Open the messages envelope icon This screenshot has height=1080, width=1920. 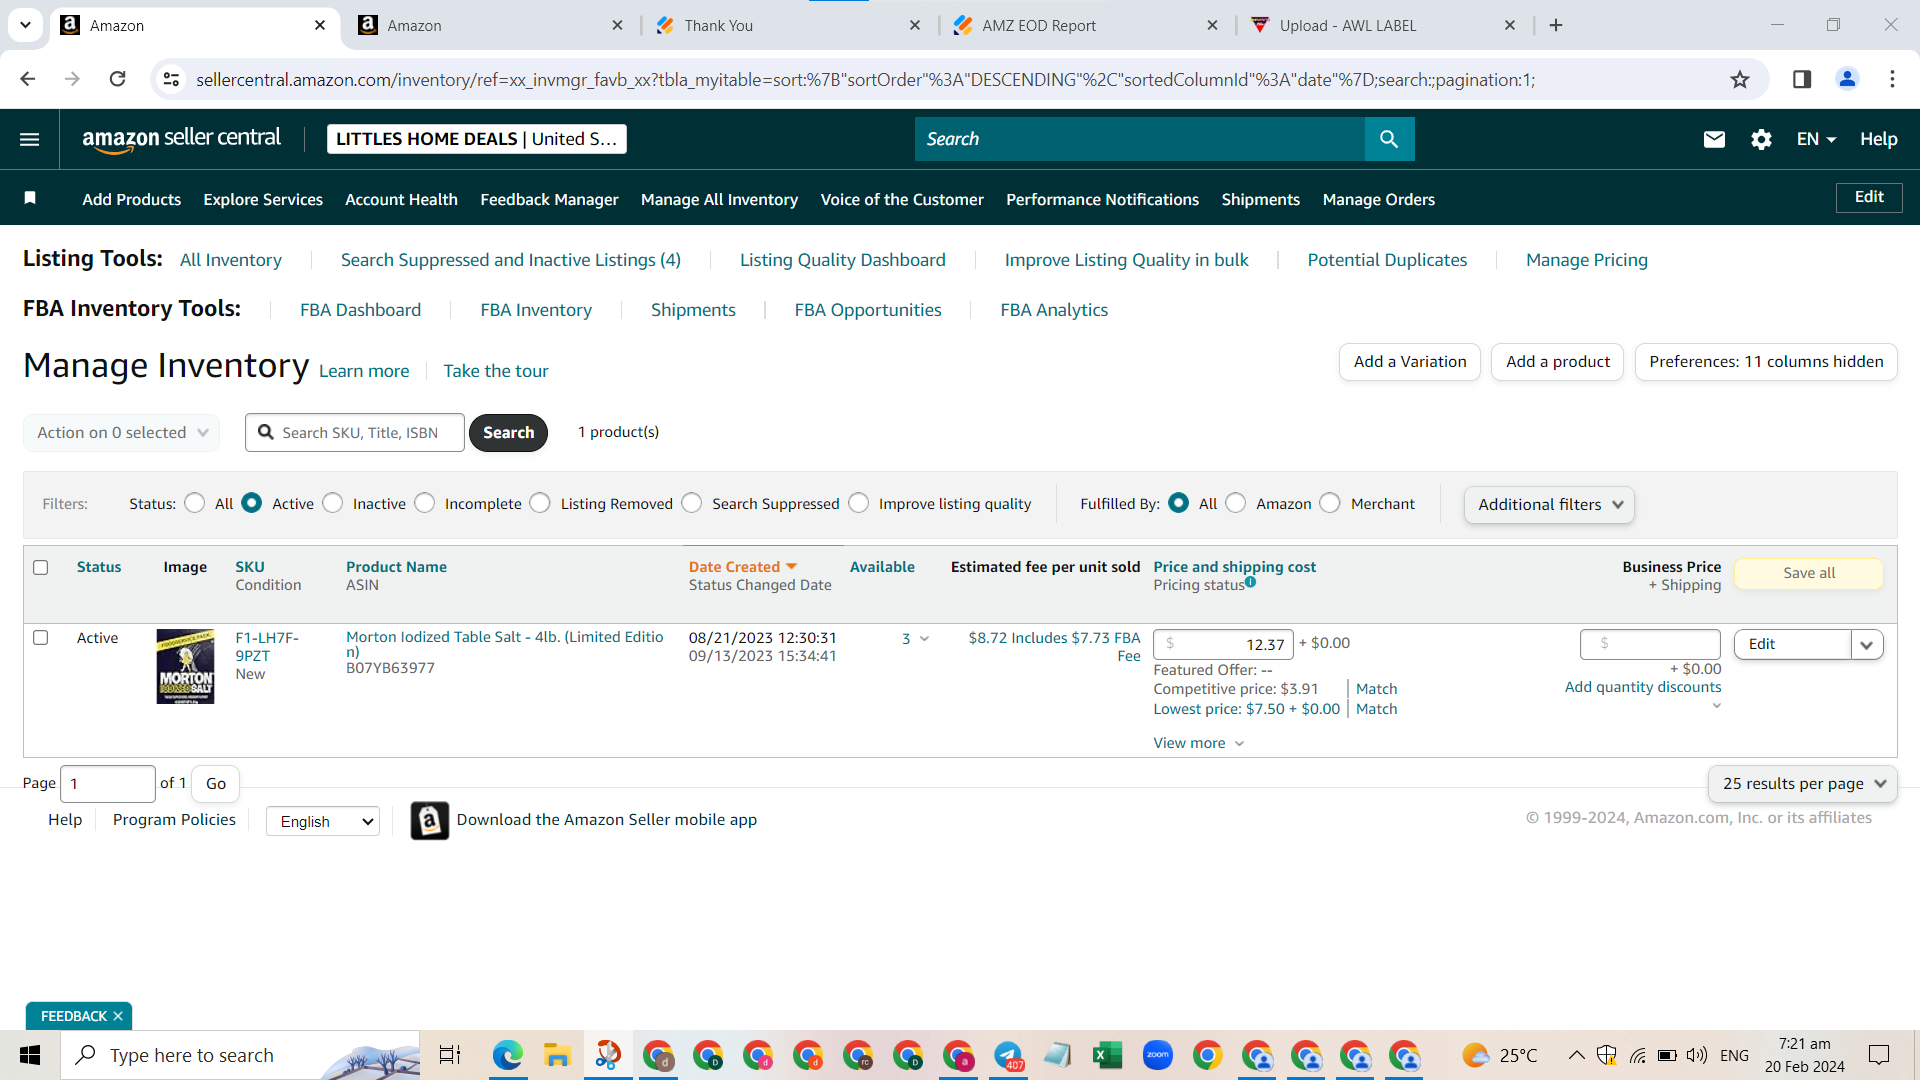pos(1714,139)
